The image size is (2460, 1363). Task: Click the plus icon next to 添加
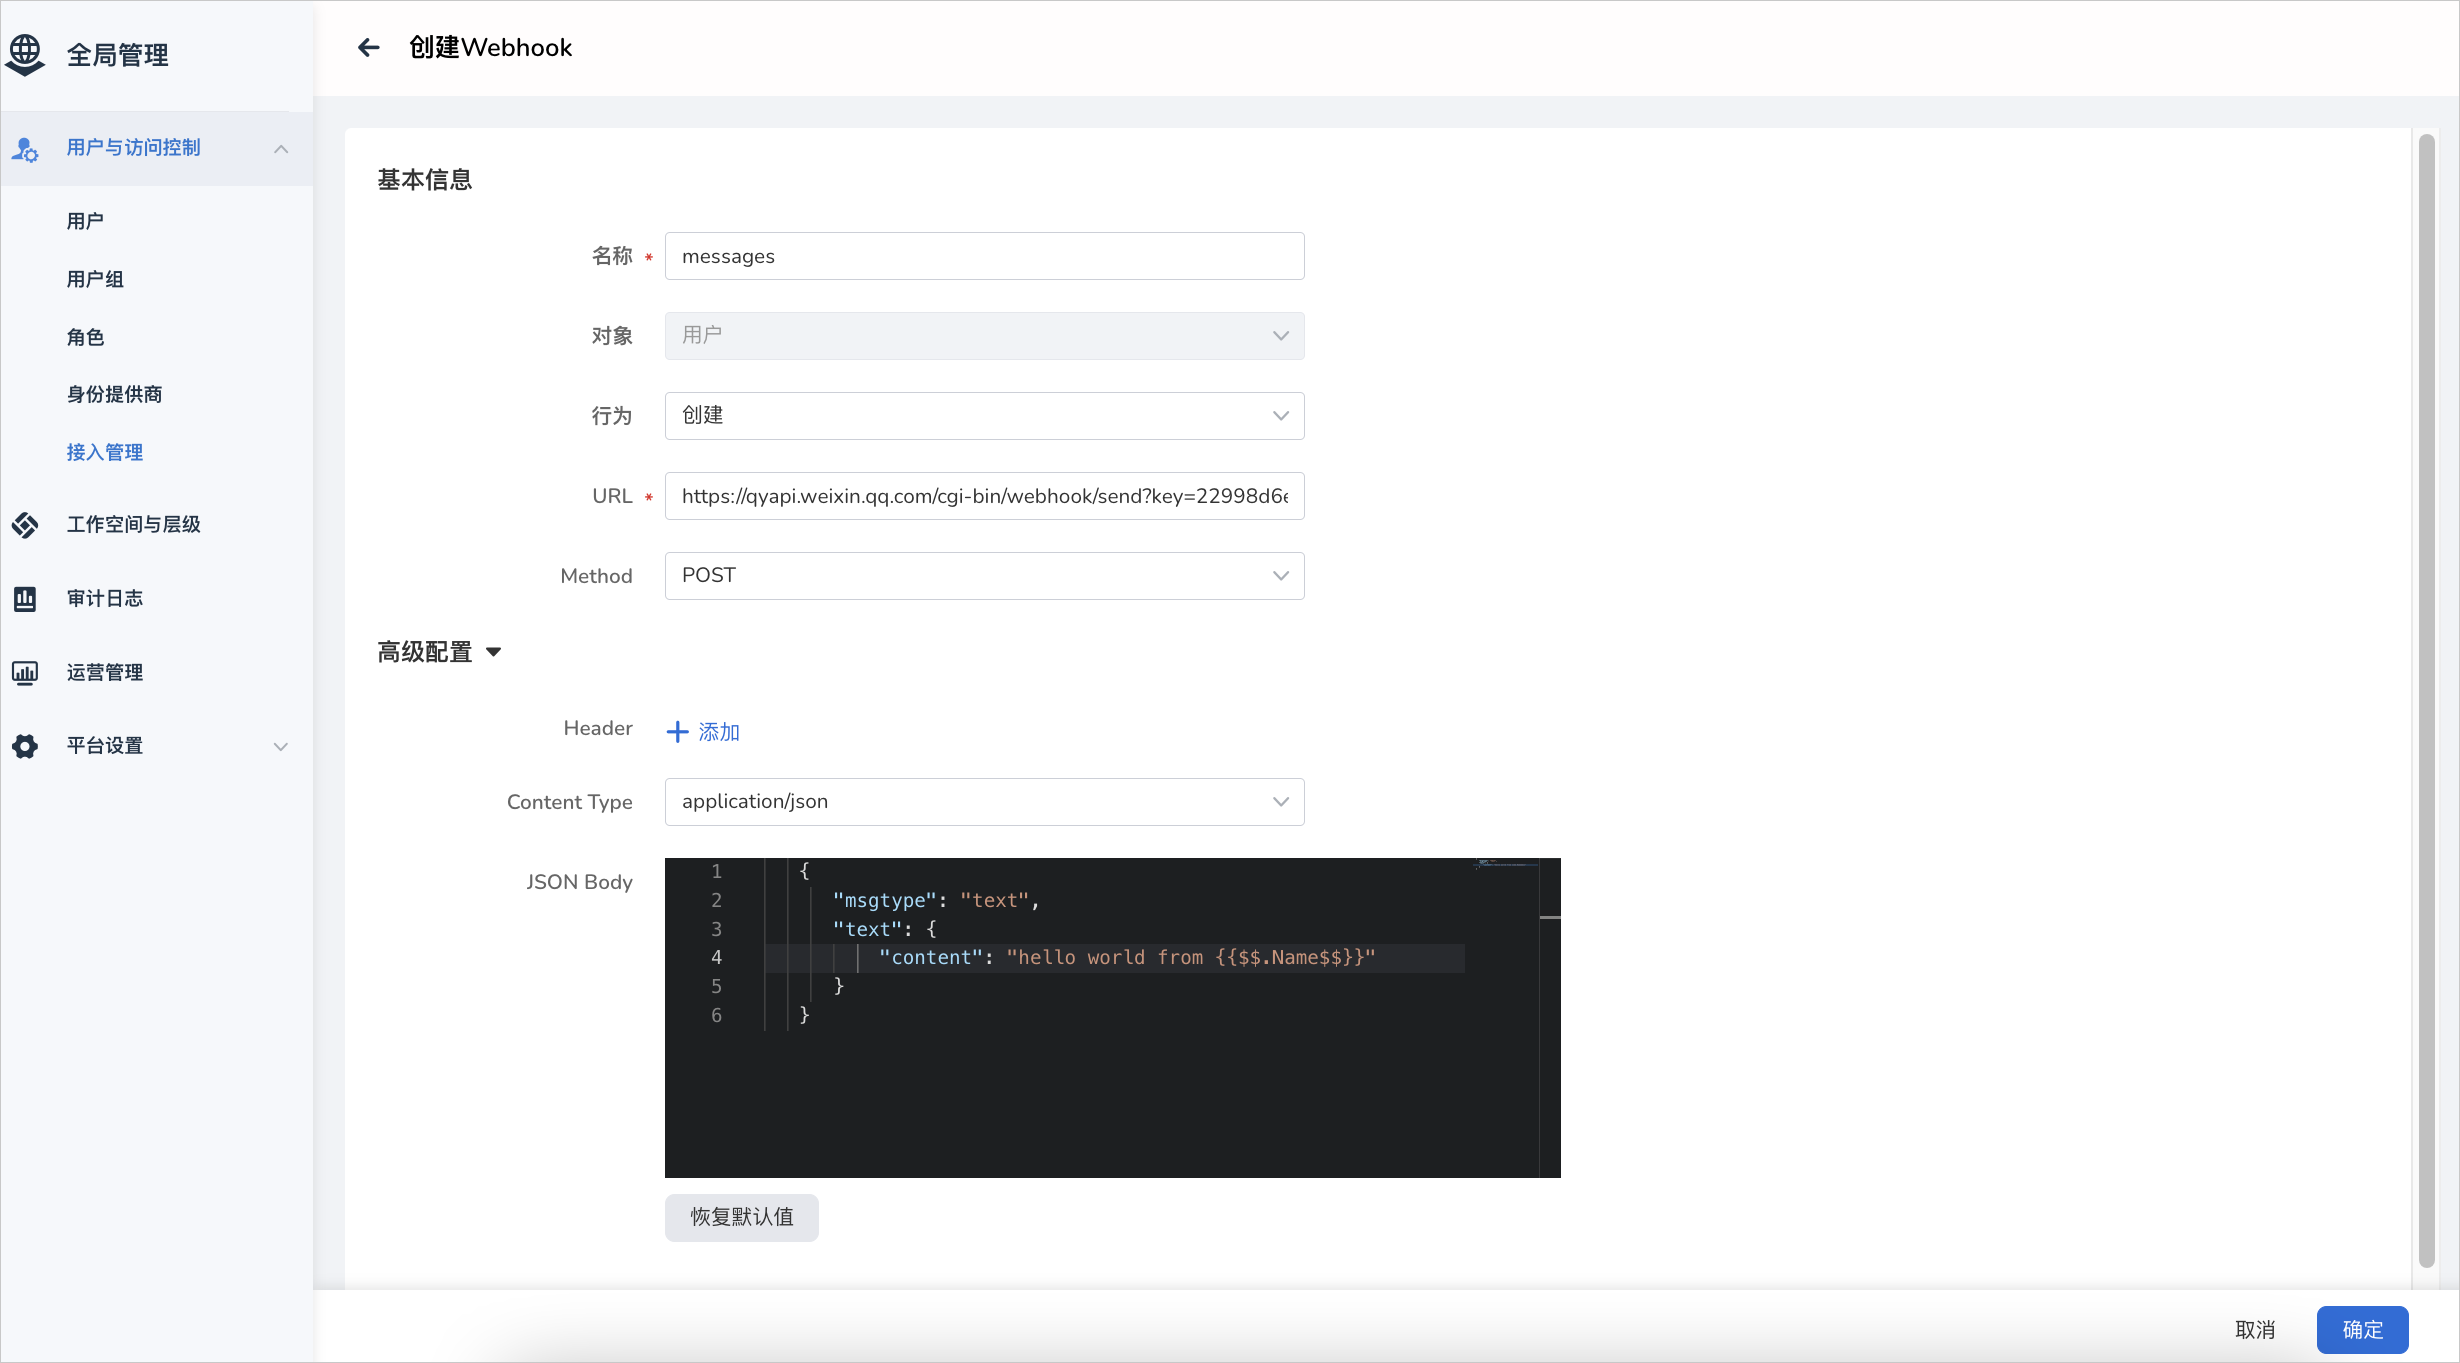pyautogui.click(x=677, y=732)
